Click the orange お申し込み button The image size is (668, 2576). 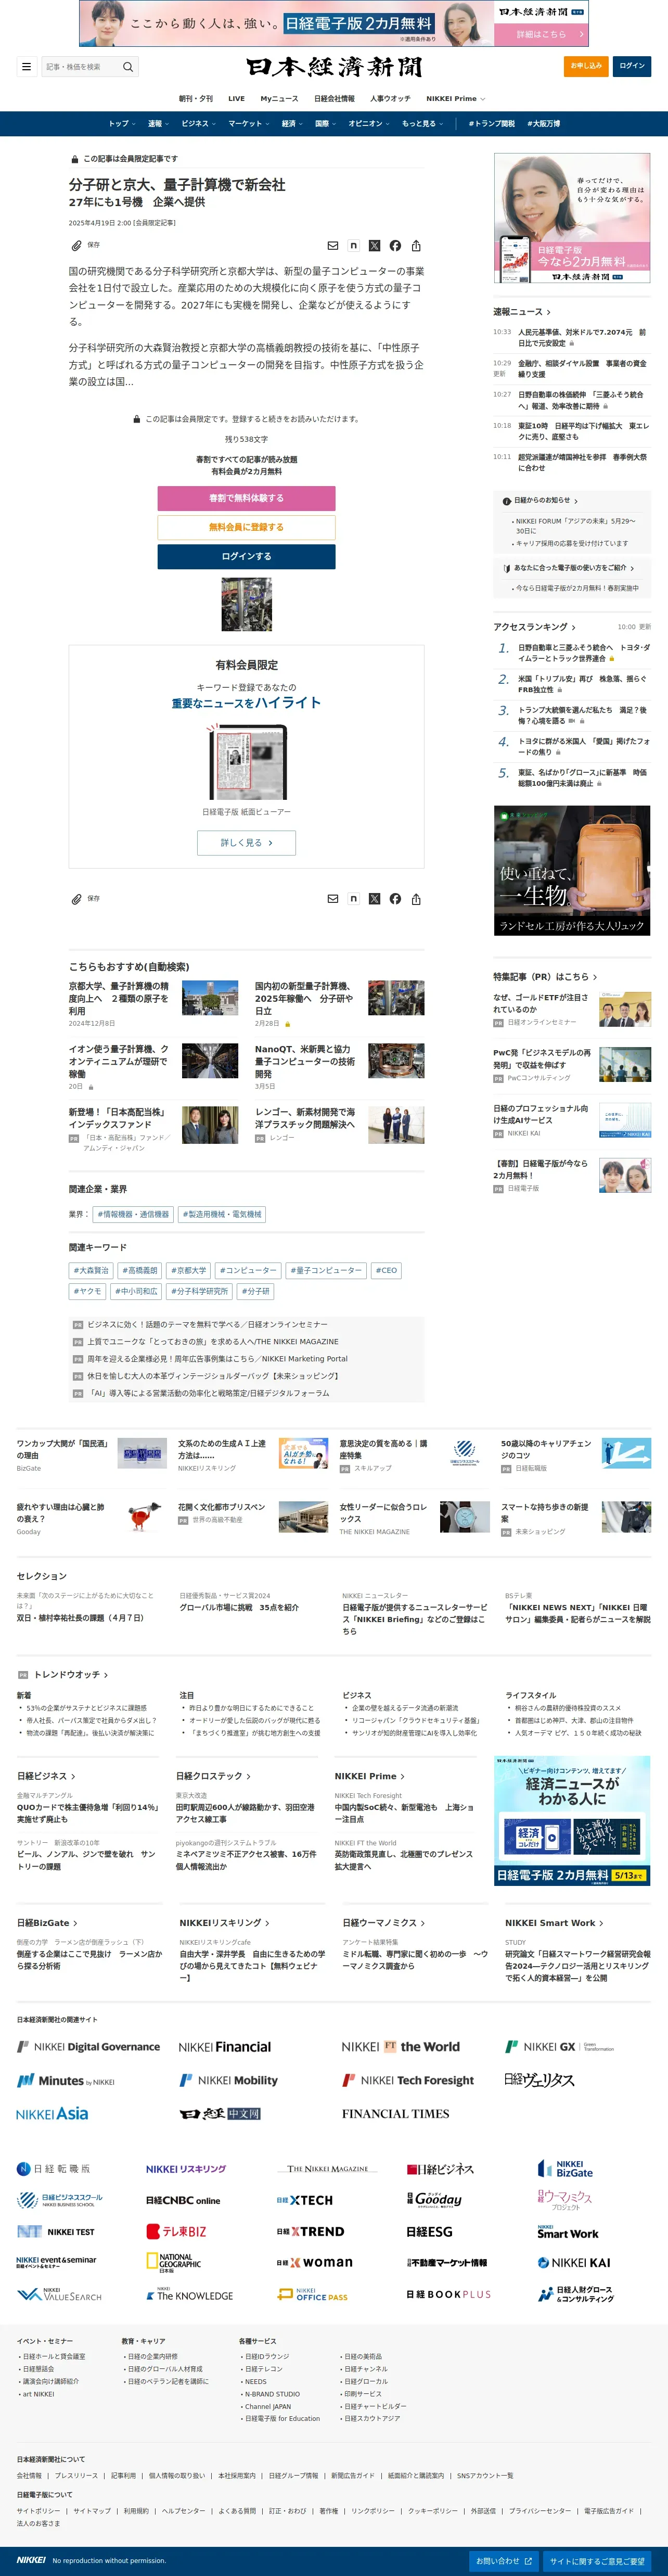585,66
